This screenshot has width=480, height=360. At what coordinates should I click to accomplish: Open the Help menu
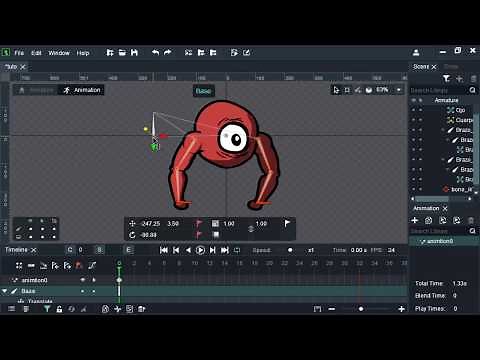coord(83,53)
